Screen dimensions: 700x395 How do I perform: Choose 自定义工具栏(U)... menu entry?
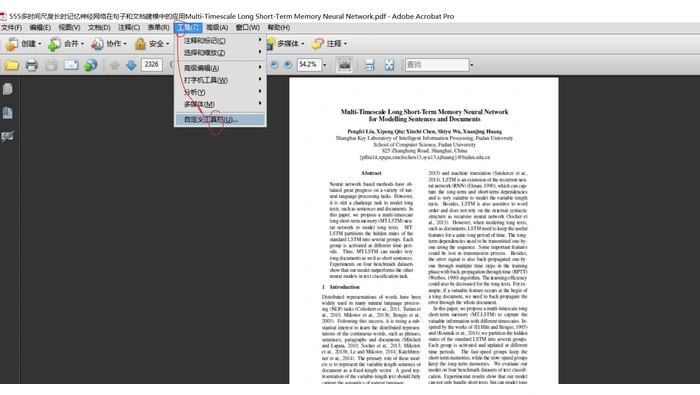[x=221, y=120]
